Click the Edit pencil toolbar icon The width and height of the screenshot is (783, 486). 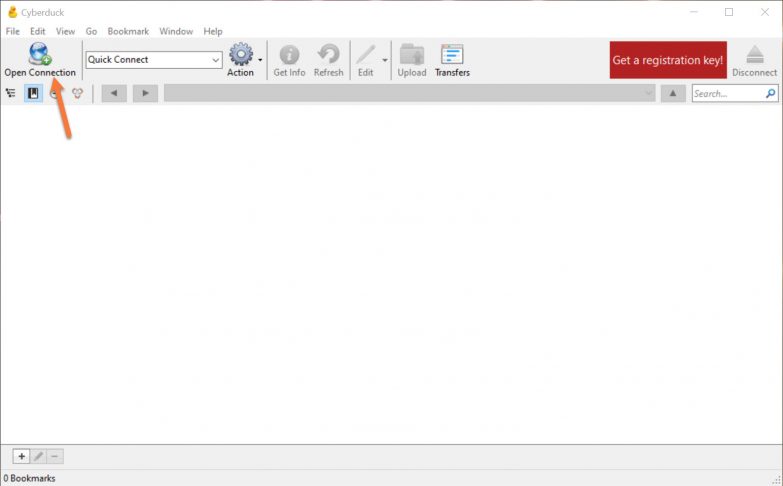pyautogui.click(x=365, y=55)
